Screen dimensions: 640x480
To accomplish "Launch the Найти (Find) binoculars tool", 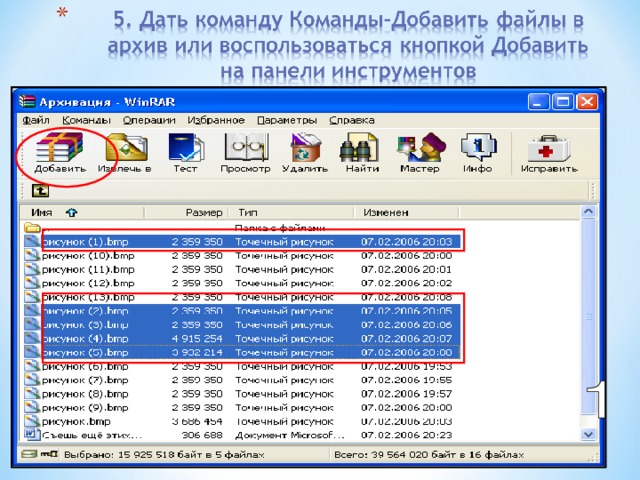I will [x=362, y=152].
